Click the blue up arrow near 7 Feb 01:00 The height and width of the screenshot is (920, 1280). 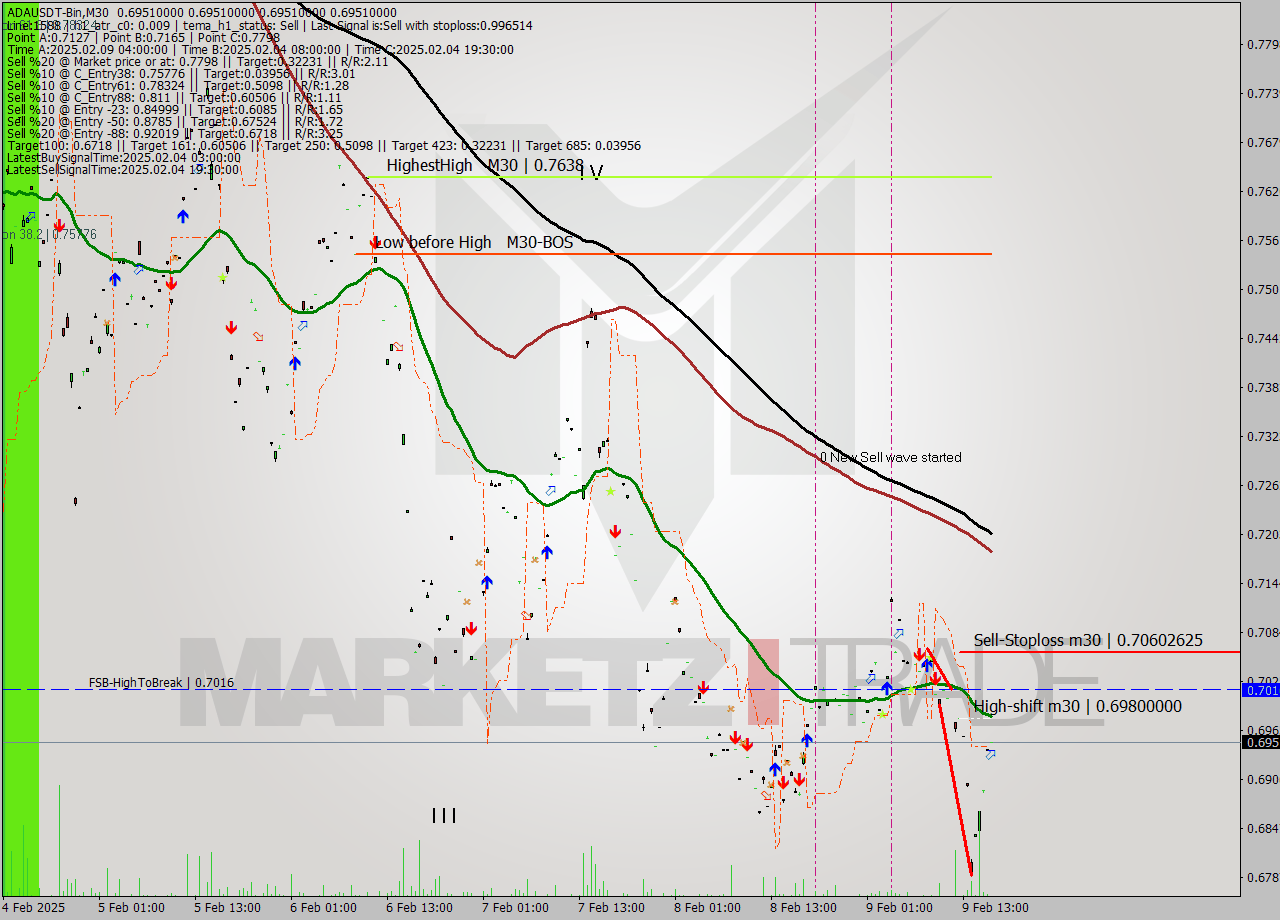[487, 580]
